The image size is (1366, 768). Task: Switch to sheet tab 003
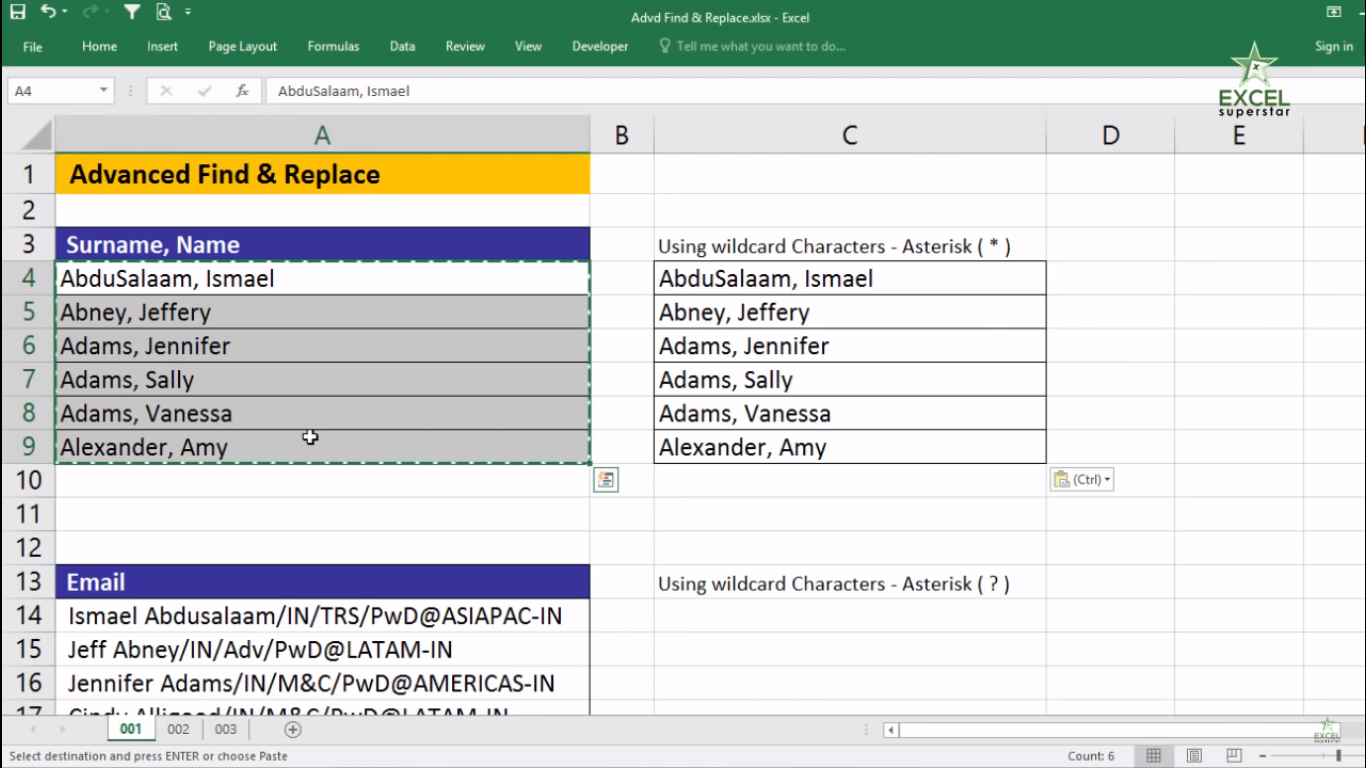[226, 730]
